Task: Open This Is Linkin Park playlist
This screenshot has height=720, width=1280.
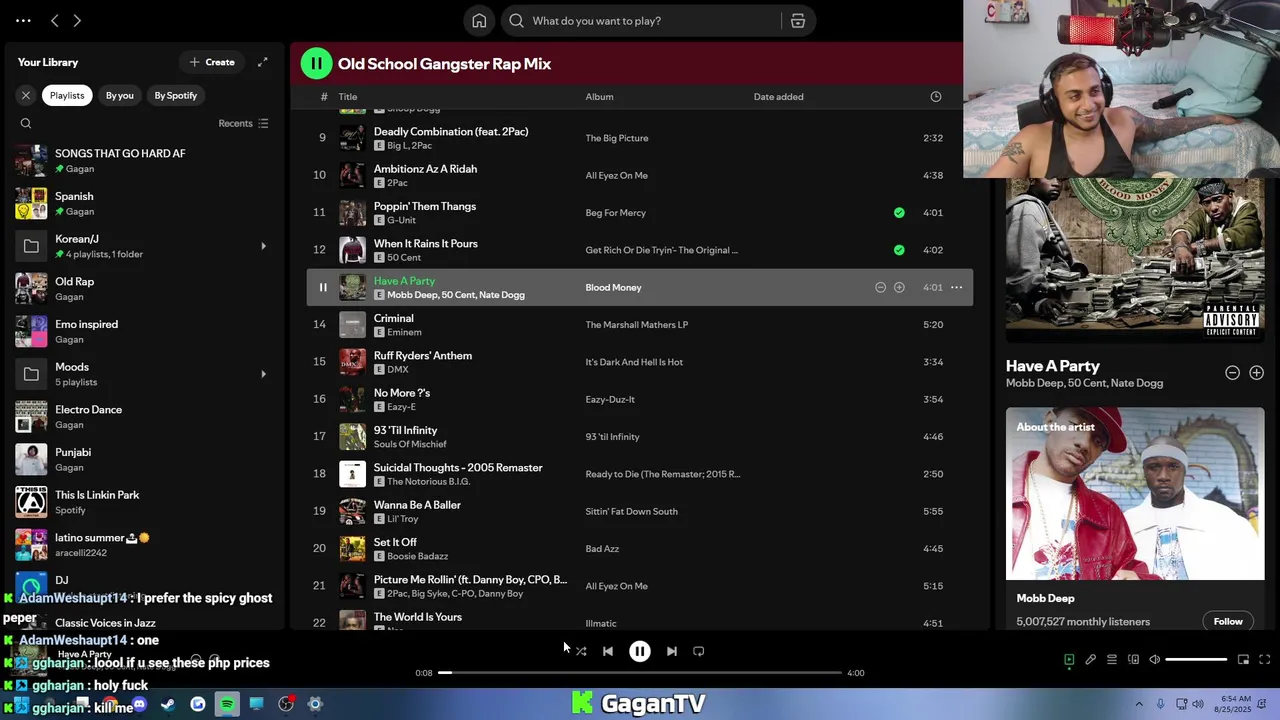Action: coord(145,502)
